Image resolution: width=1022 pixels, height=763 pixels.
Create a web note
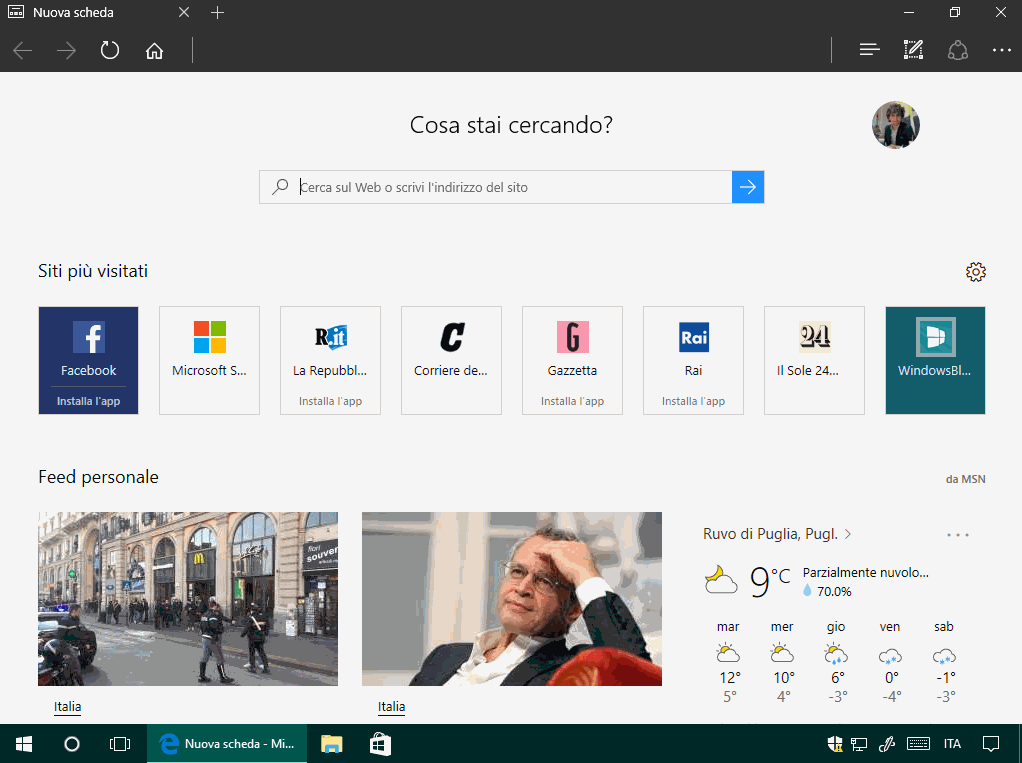[913, 50]
